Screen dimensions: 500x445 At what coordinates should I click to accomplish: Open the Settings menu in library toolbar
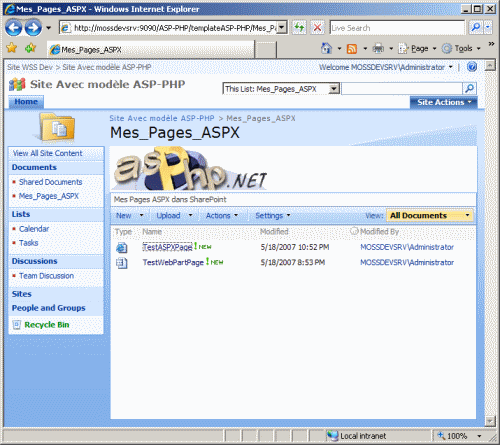coord(272,216)
